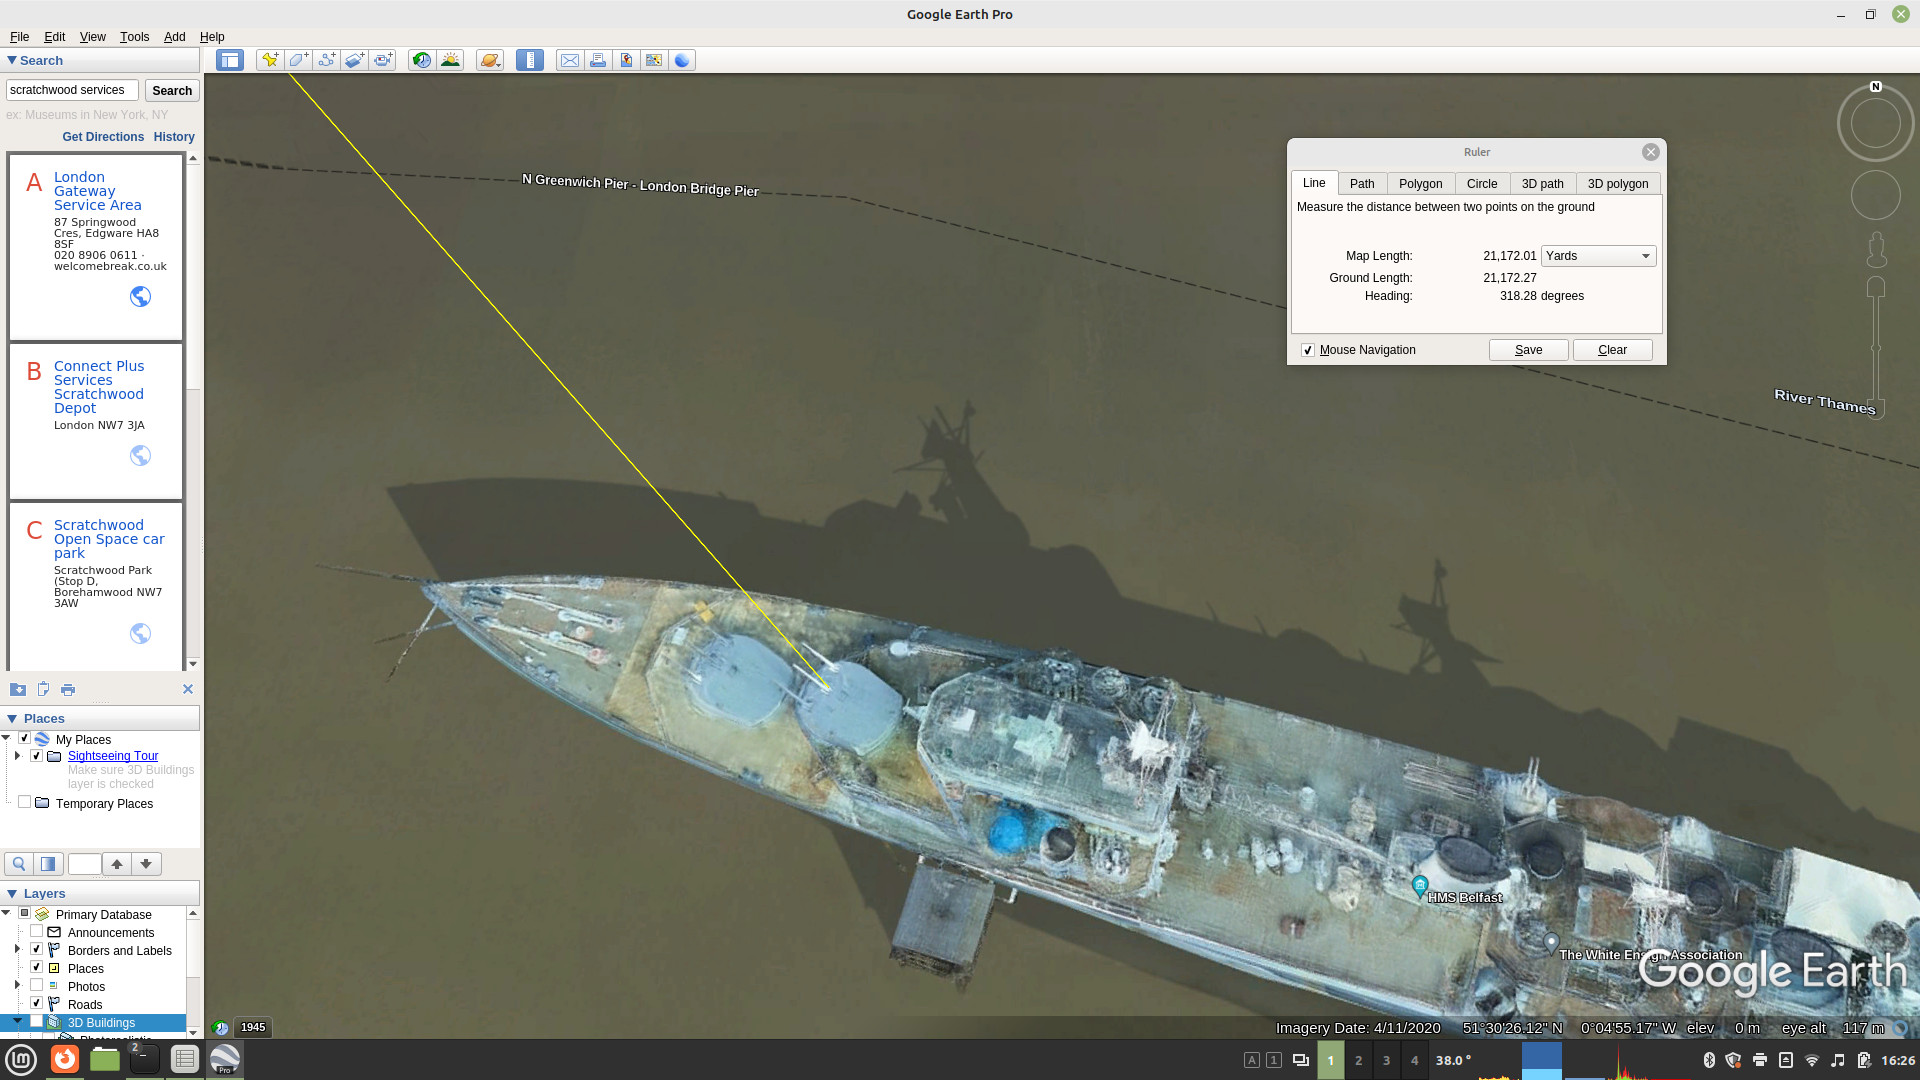The width and height of the screenshot is (1920, 1080).
Task: Click the Email envelope toolbar icon
Action: pos(570,60)
